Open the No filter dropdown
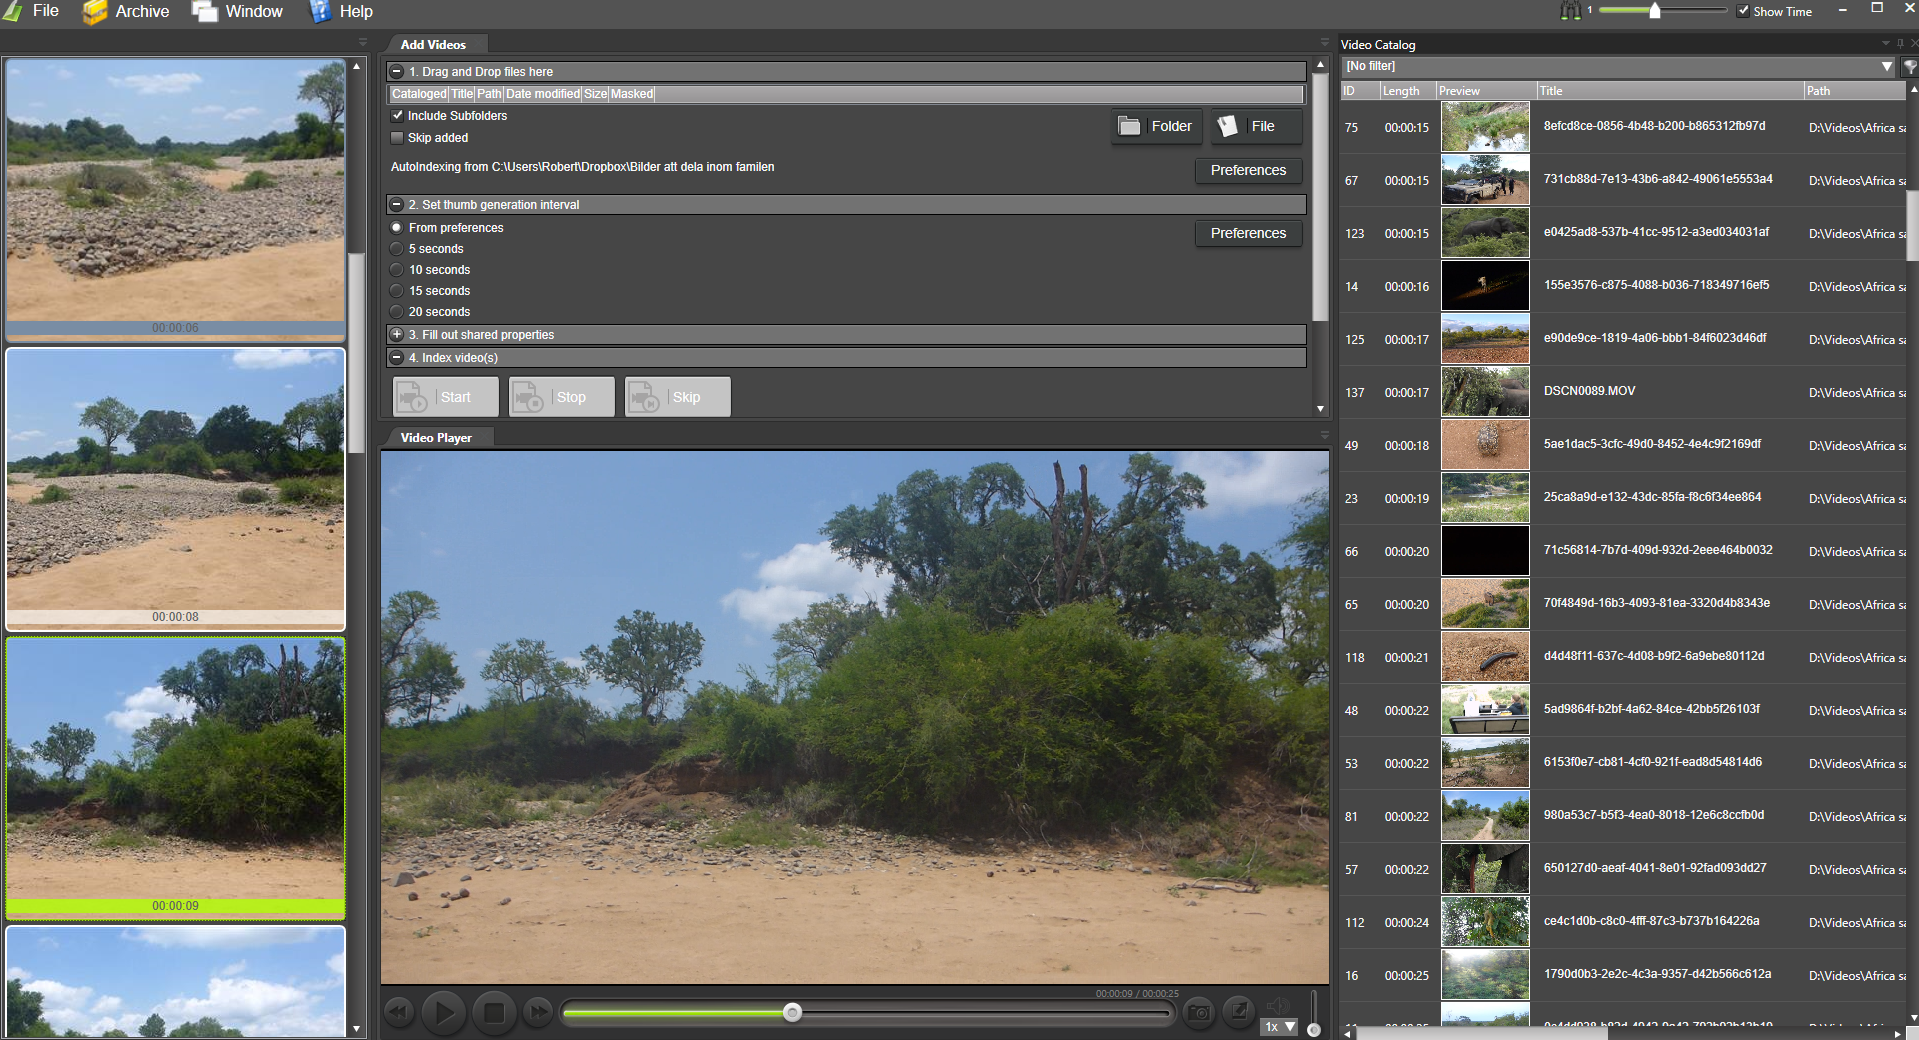The height and width of the screenshot is (1040, 1919). pos(1617,66)
